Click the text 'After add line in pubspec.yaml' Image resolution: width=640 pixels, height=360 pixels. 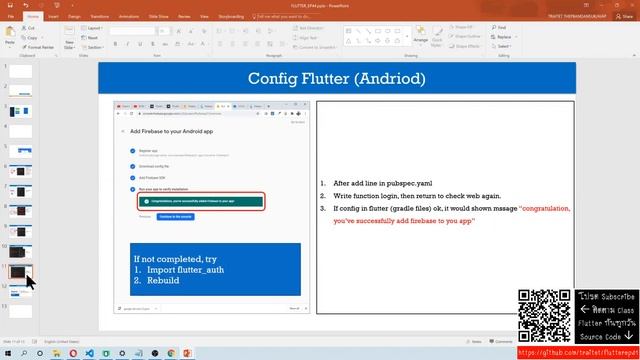point(382,183)
